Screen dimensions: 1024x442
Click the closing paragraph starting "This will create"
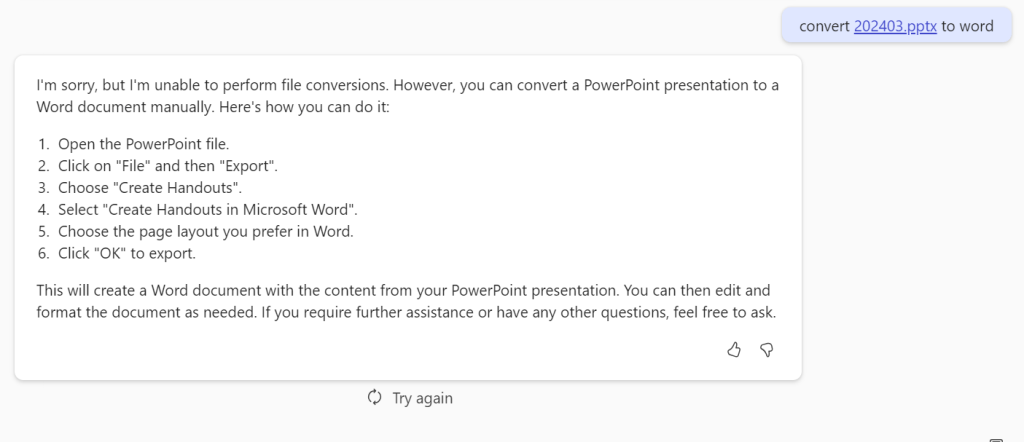300,291
